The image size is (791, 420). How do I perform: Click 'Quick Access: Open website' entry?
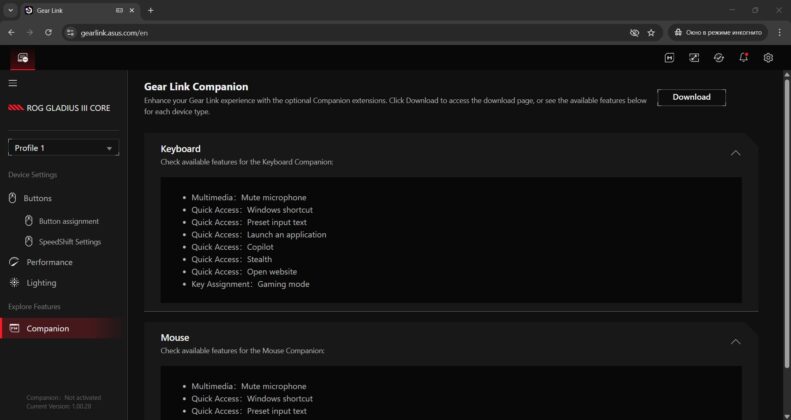[x=244, y=272]
